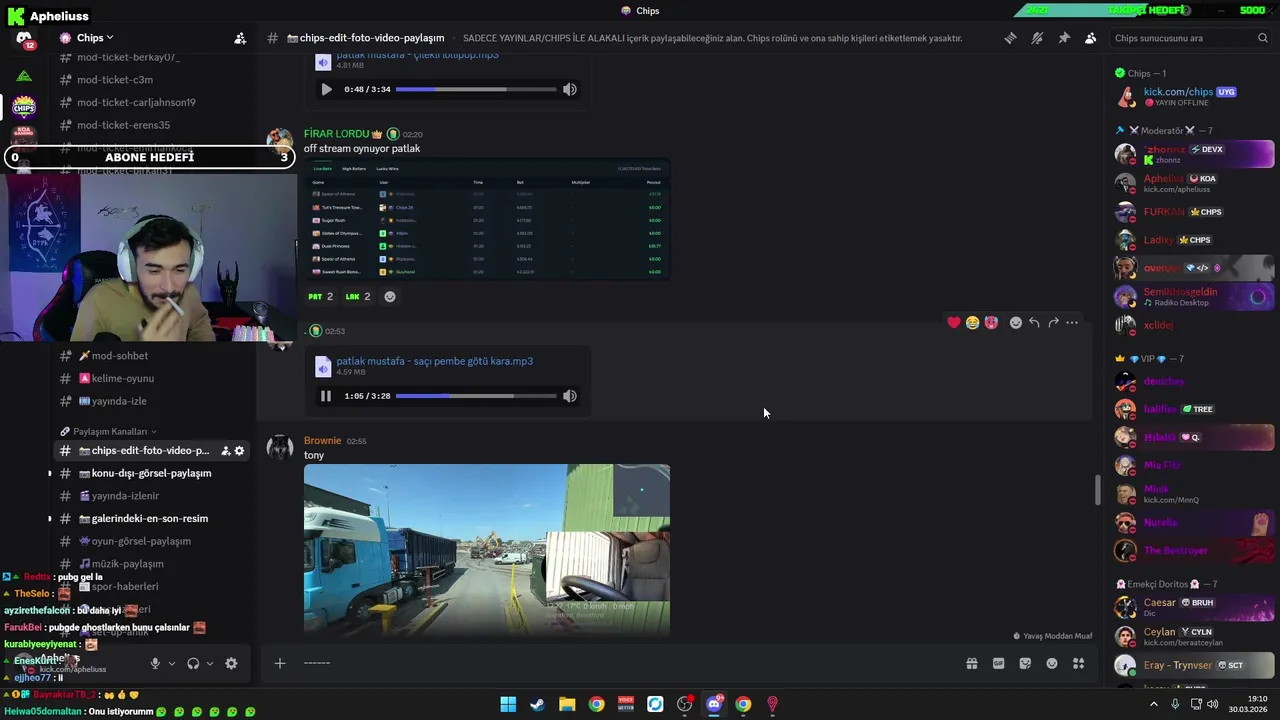Toggle microphone mute in user panel

[x=155, y=663]
